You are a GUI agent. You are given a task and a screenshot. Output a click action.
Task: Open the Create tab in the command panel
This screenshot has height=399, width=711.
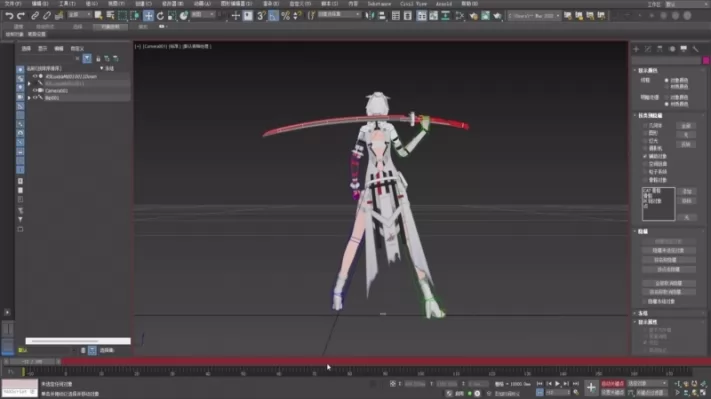(x=636, y=49)
